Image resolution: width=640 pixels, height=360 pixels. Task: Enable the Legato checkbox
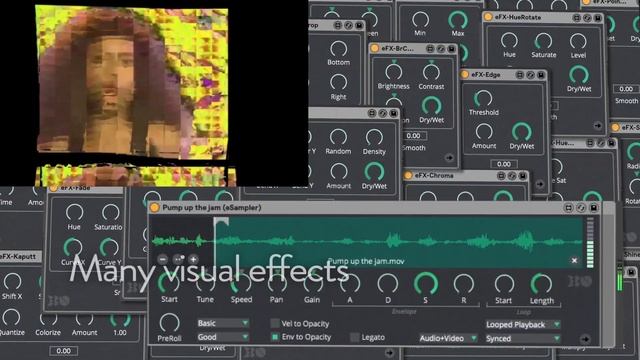click(355, 337)
